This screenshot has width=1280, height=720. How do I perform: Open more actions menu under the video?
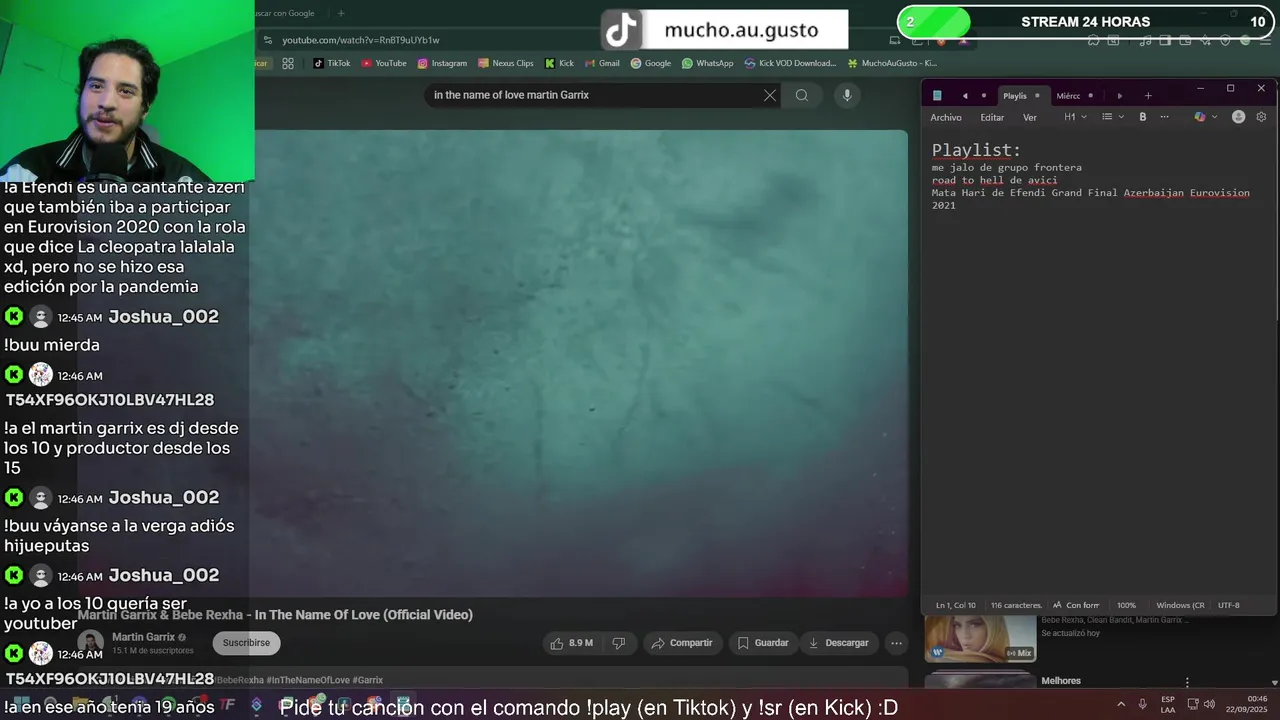897,643
